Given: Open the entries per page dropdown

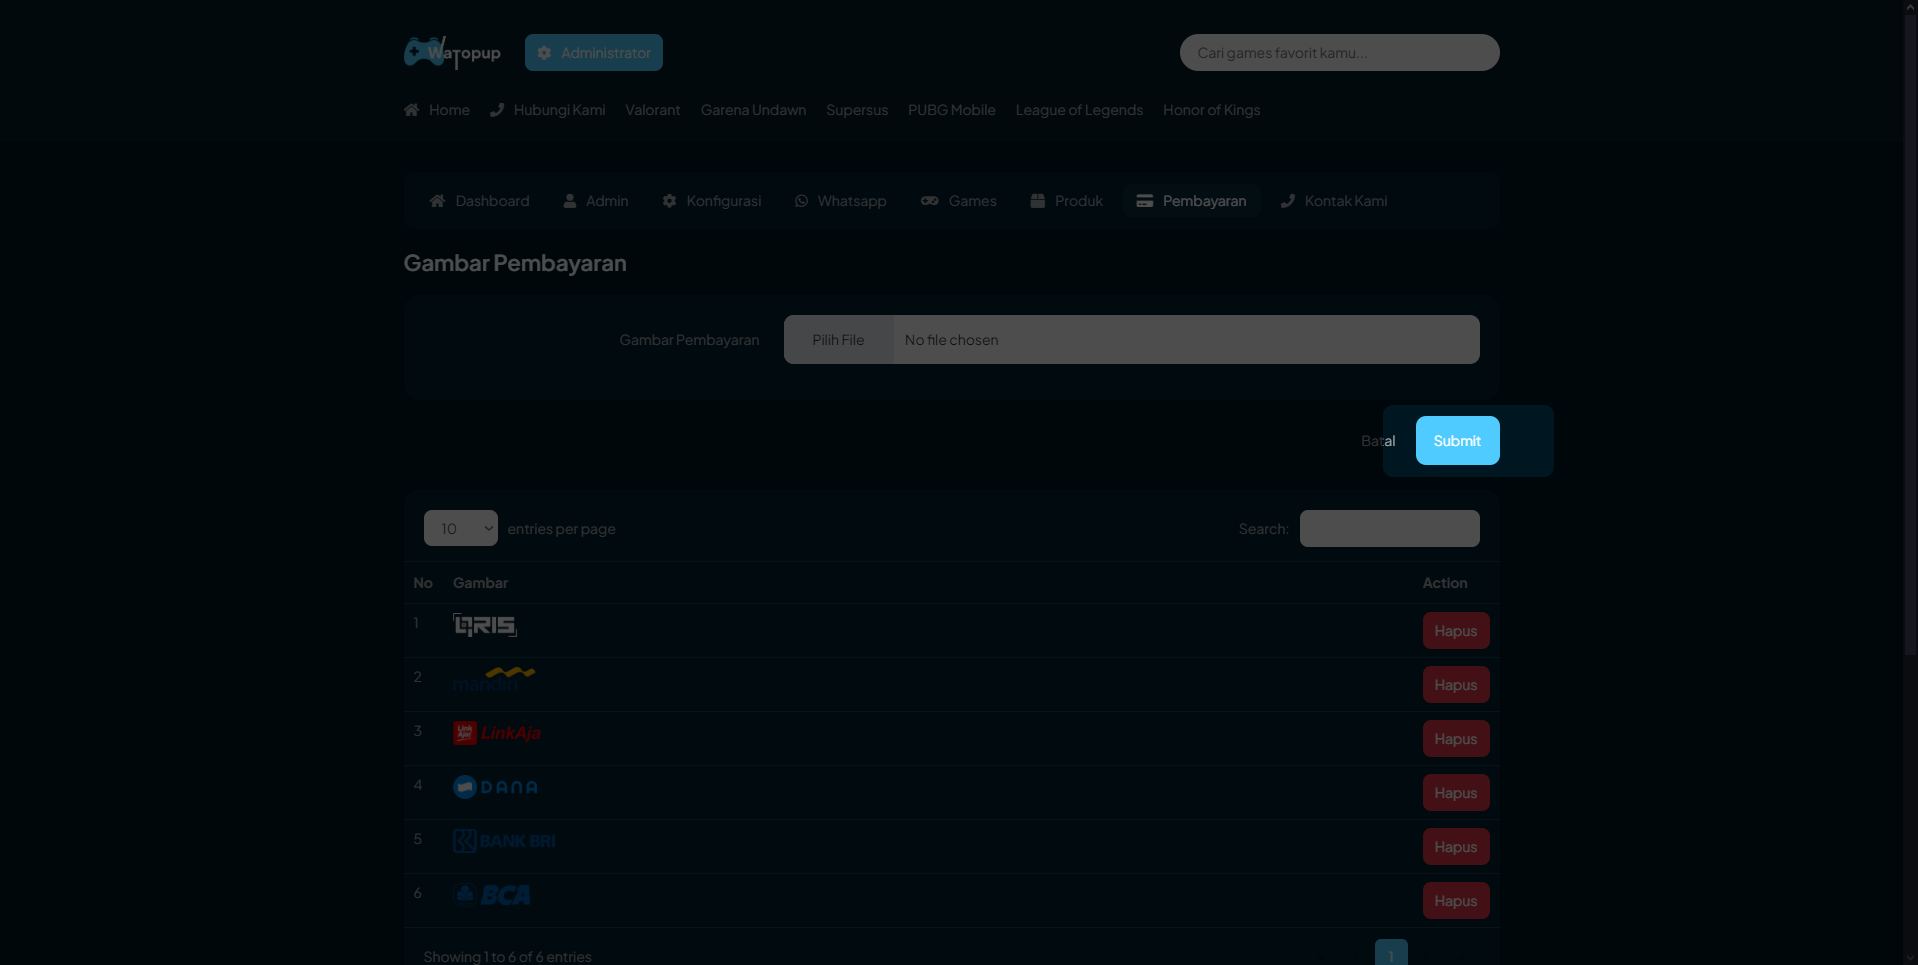Looking at the screenshot, I should [461, 528].
